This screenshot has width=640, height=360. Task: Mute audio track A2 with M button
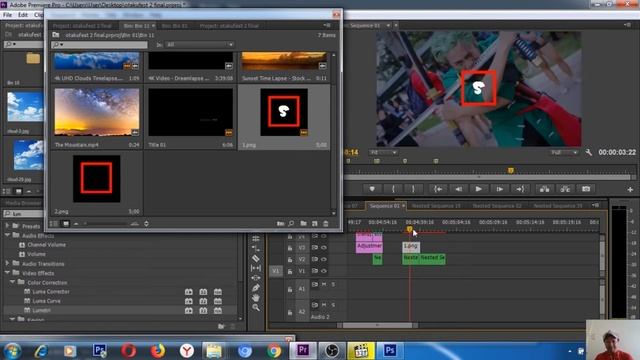pyautogui.click(x=324, y=304)
